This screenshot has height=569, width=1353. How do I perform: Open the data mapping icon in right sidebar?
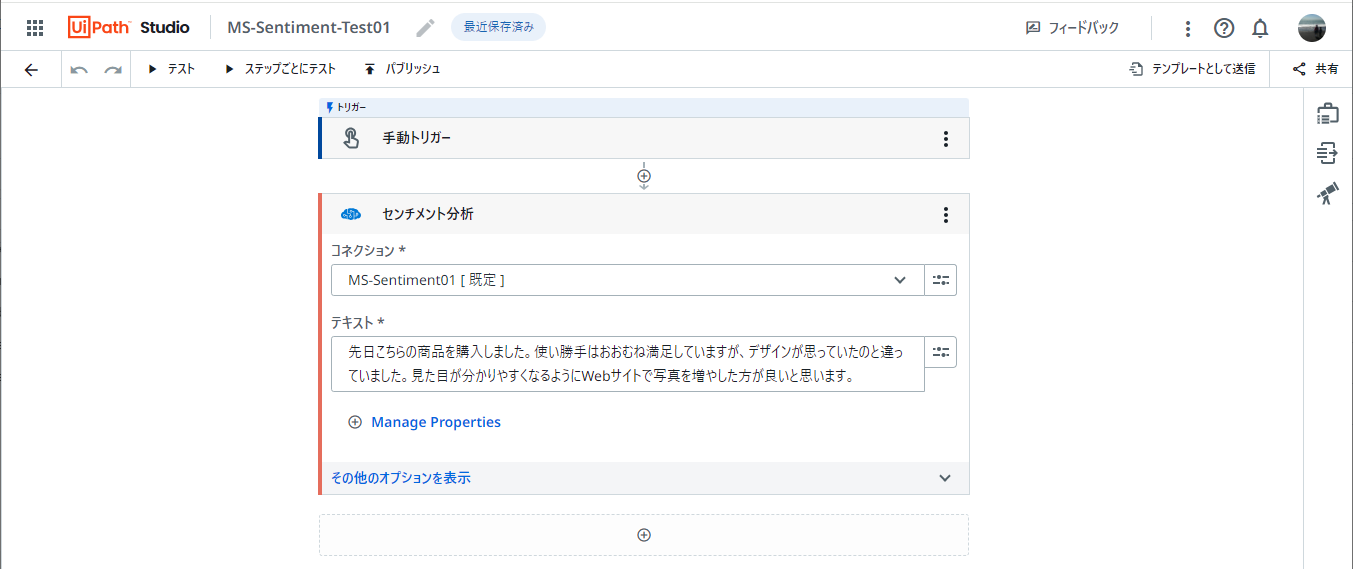1327,154
